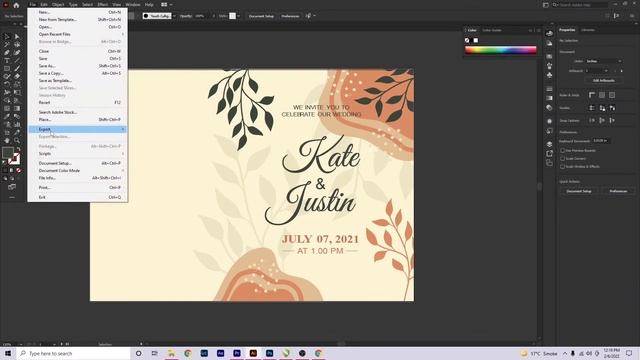640x360 pixels.
Task: Select the Selection tool arrow
Action: (7, 36)
